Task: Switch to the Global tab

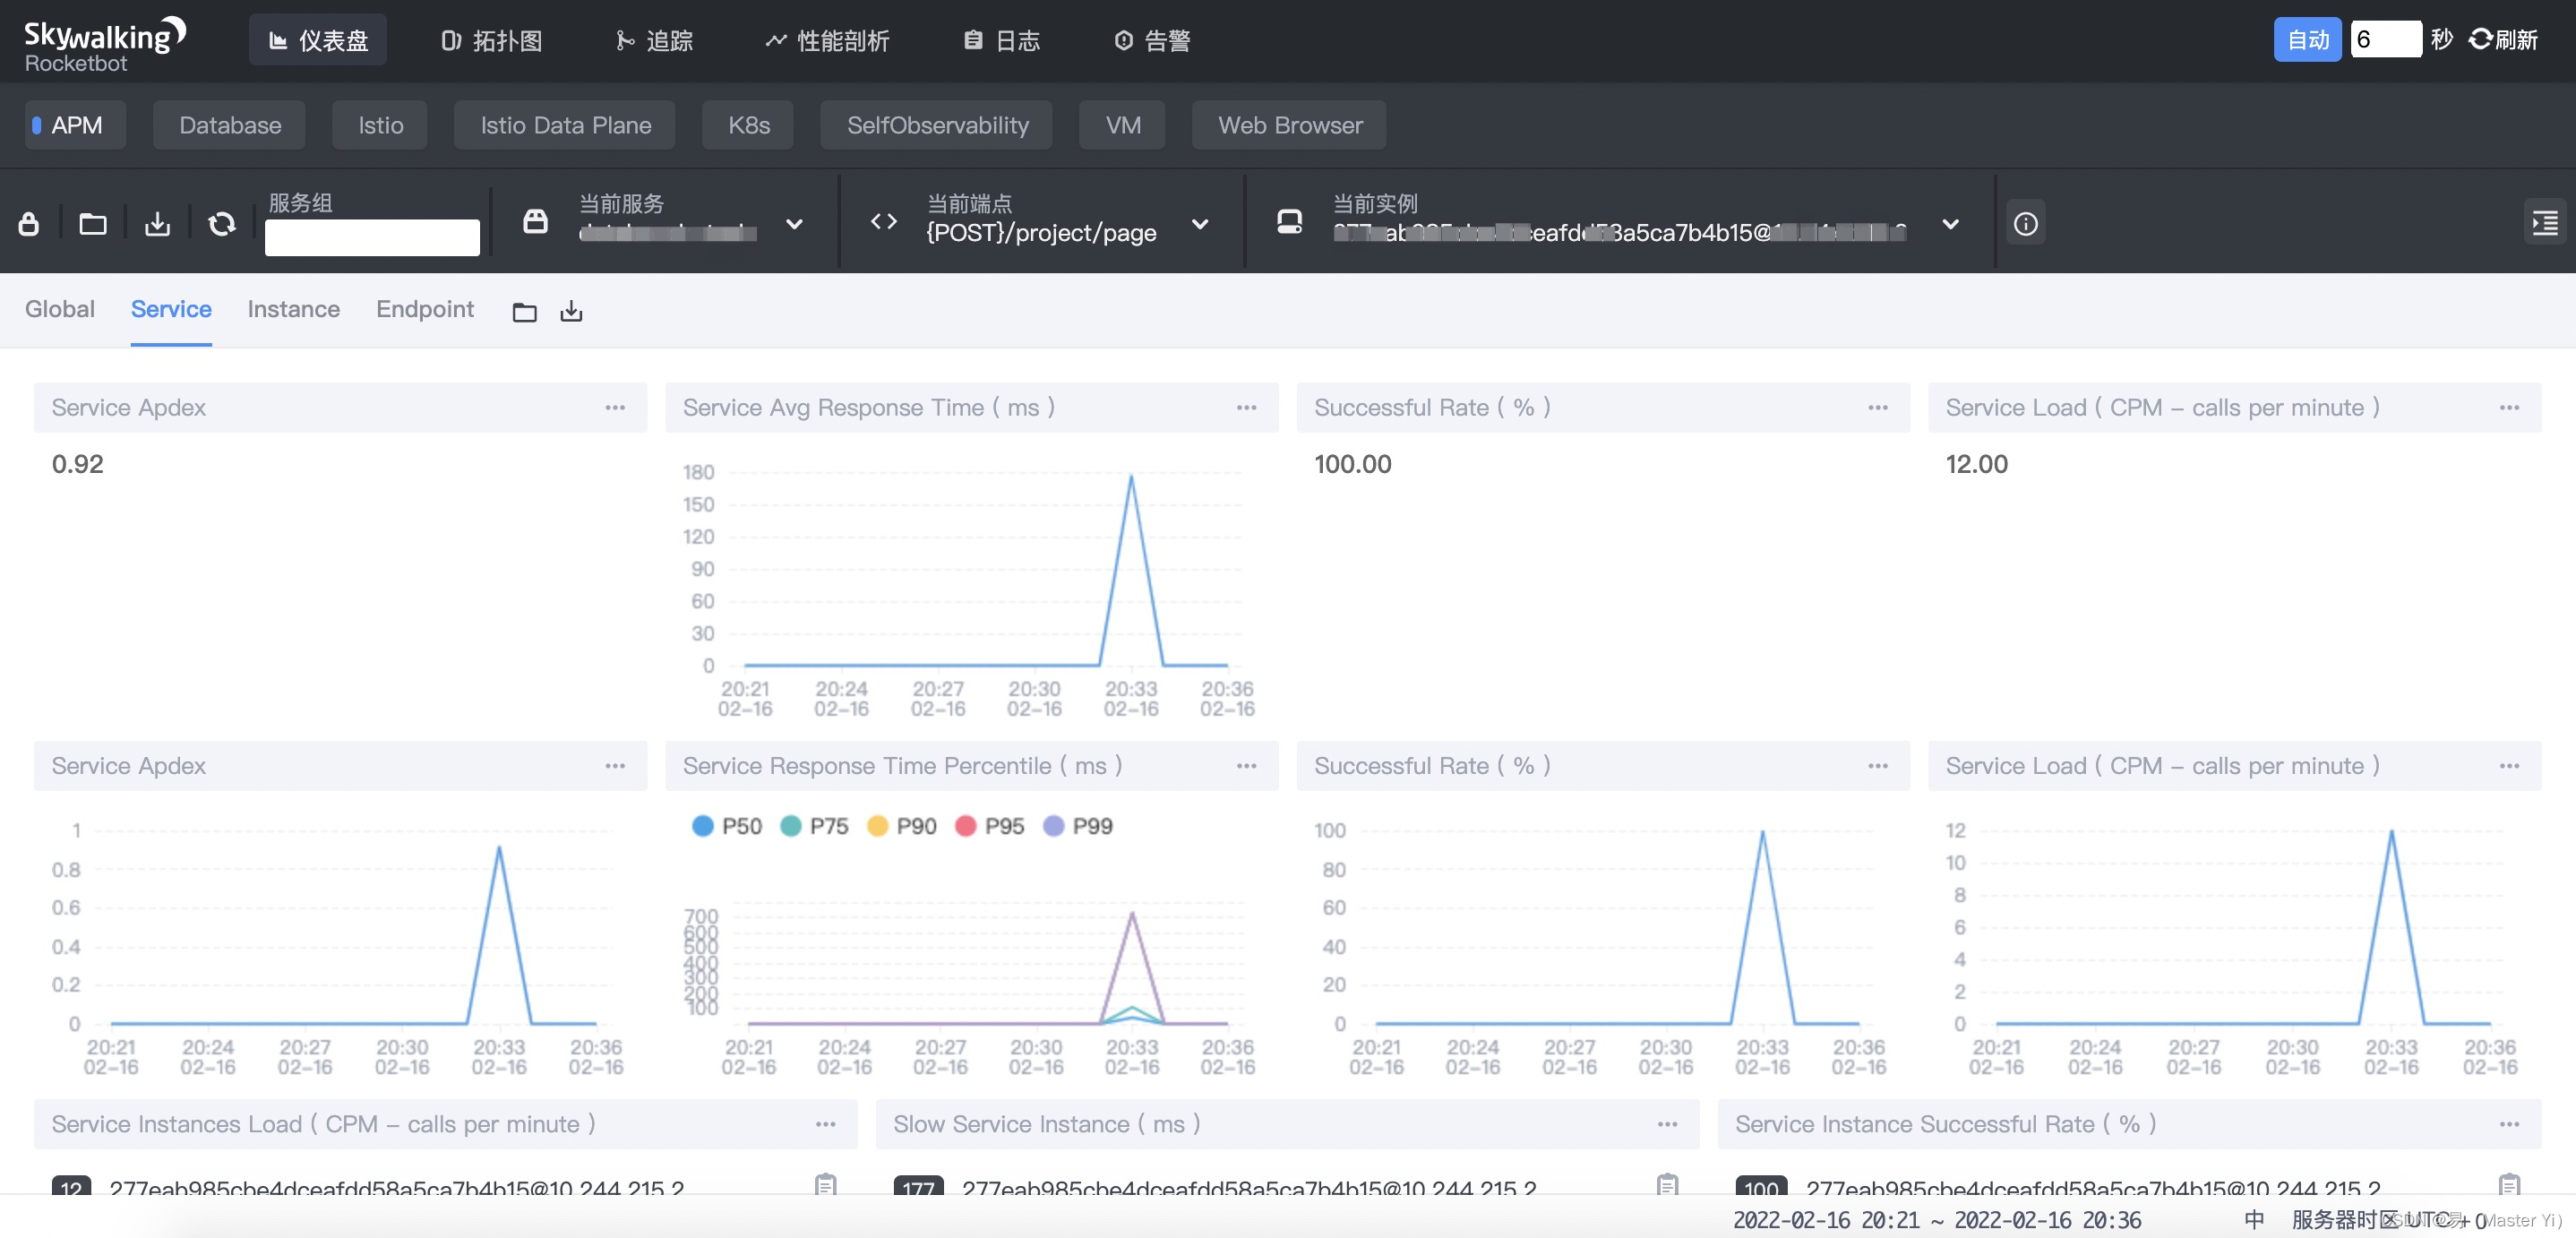Action: [x=60, y=310]
